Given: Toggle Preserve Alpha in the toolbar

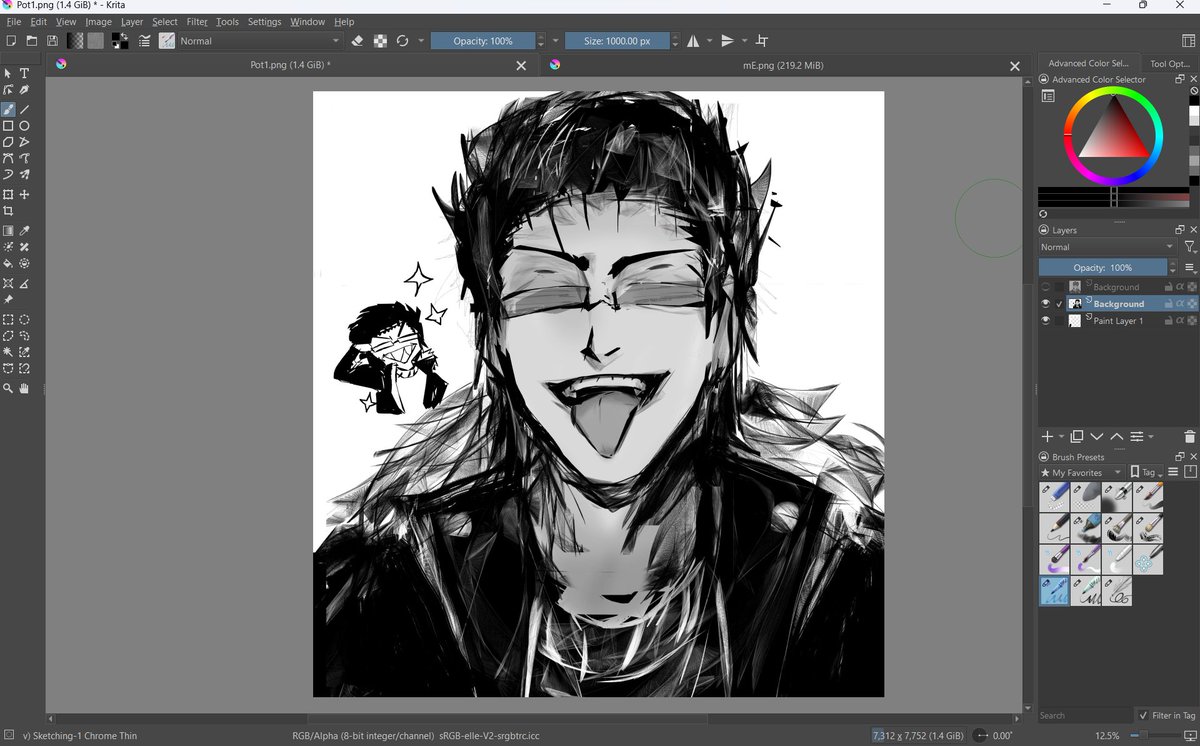Looking at the screenshot, I should (x=380, y=41).
